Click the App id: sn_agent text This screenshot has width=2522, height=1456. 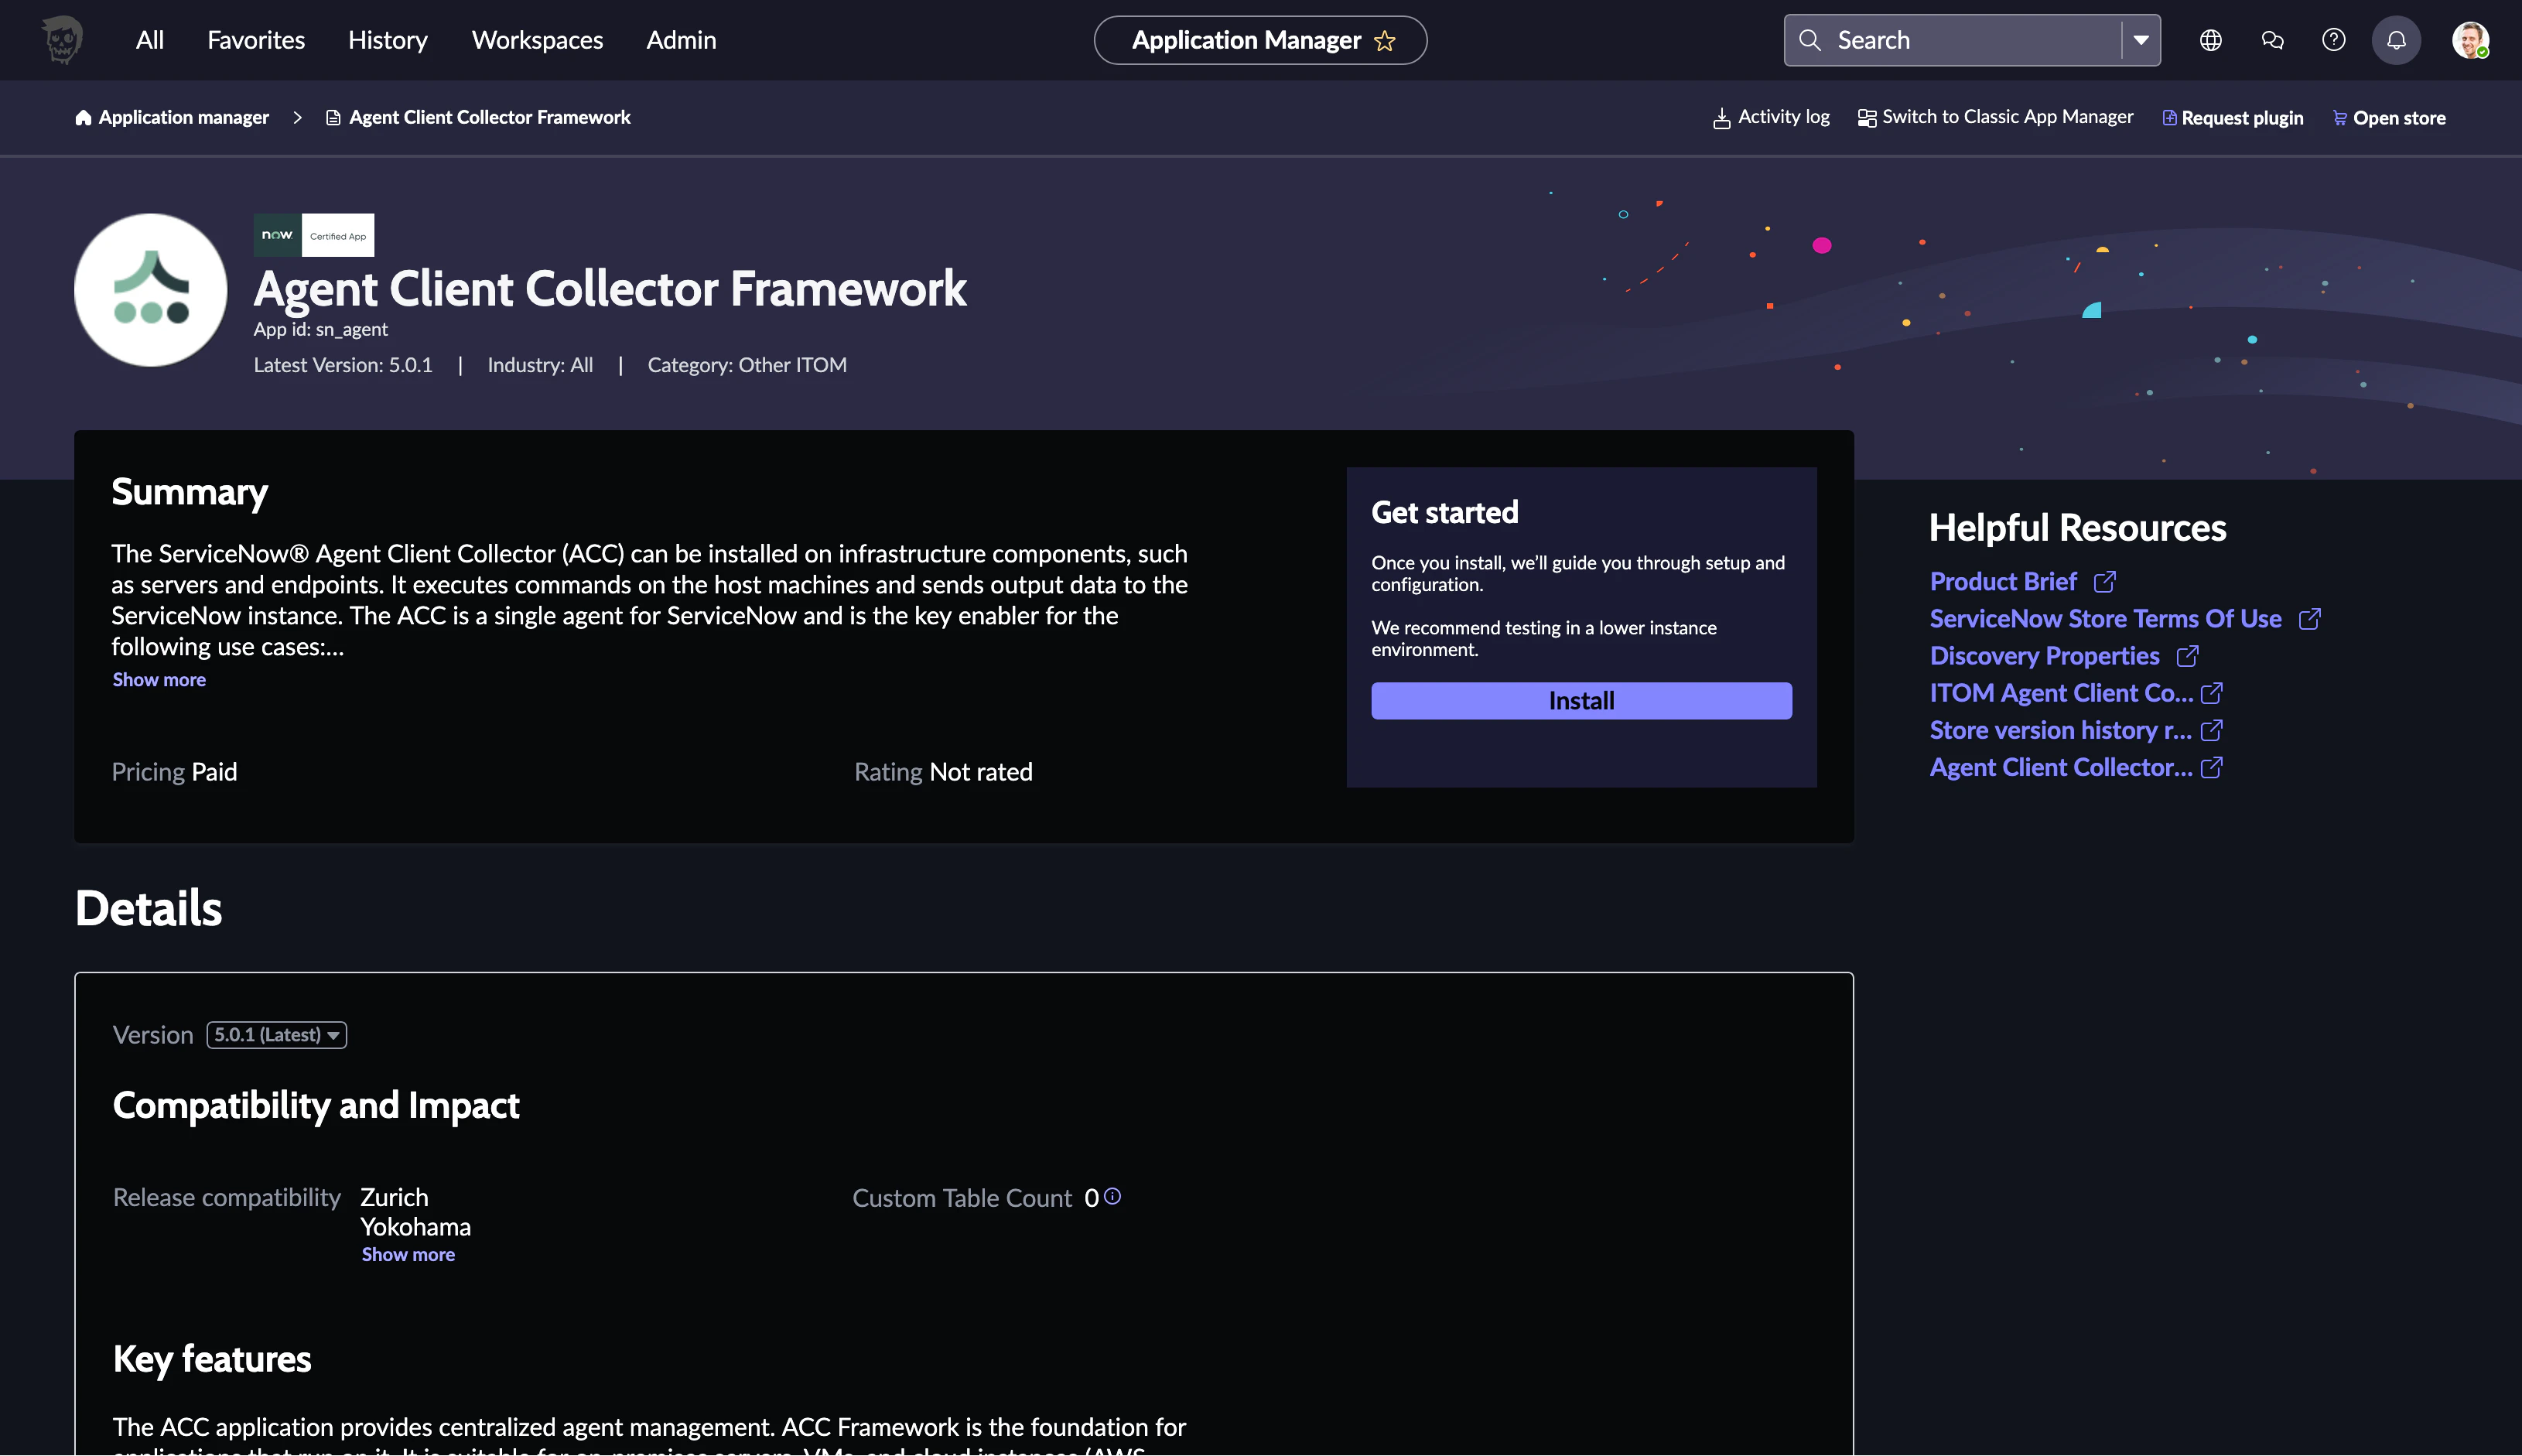[x=320, y=329]
